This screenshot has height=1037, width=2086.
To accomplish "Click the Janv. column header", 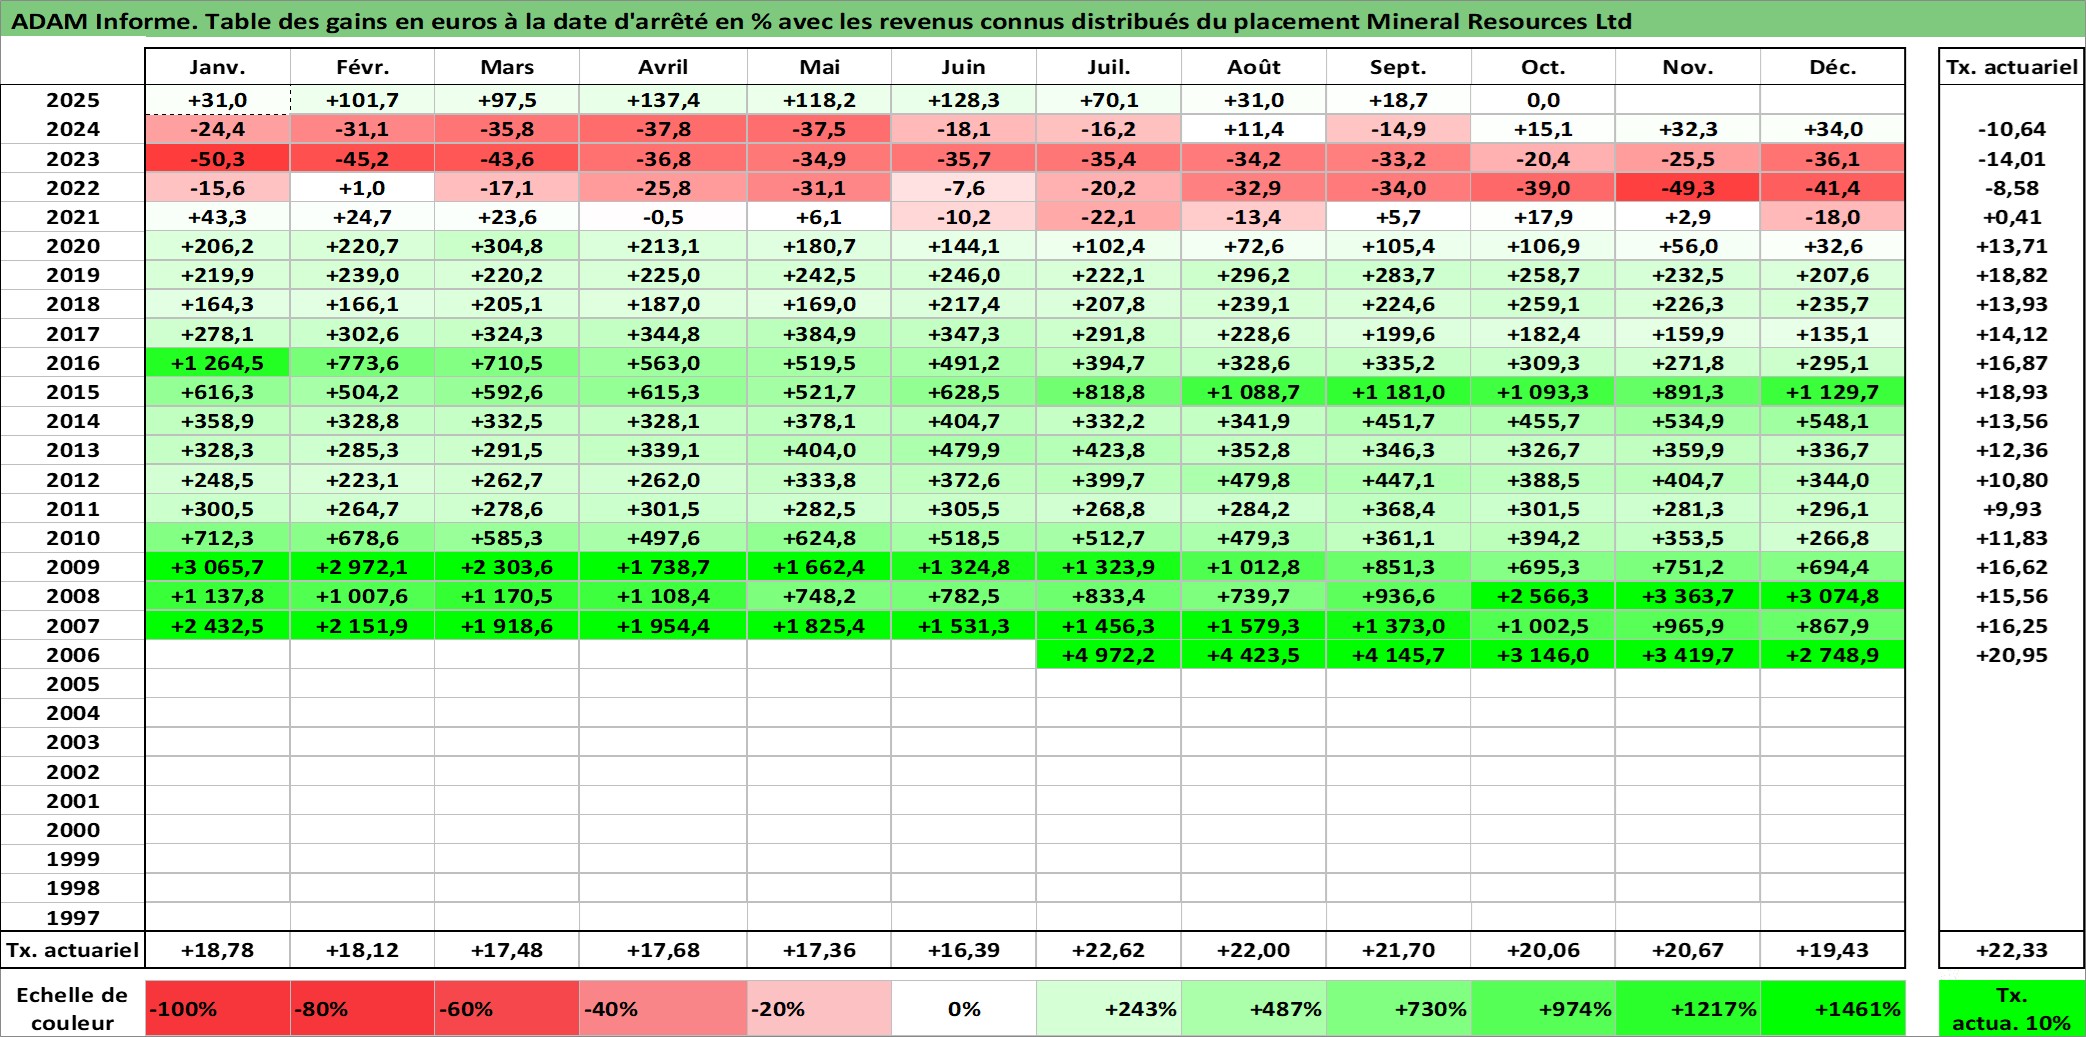I will (217, 67).
